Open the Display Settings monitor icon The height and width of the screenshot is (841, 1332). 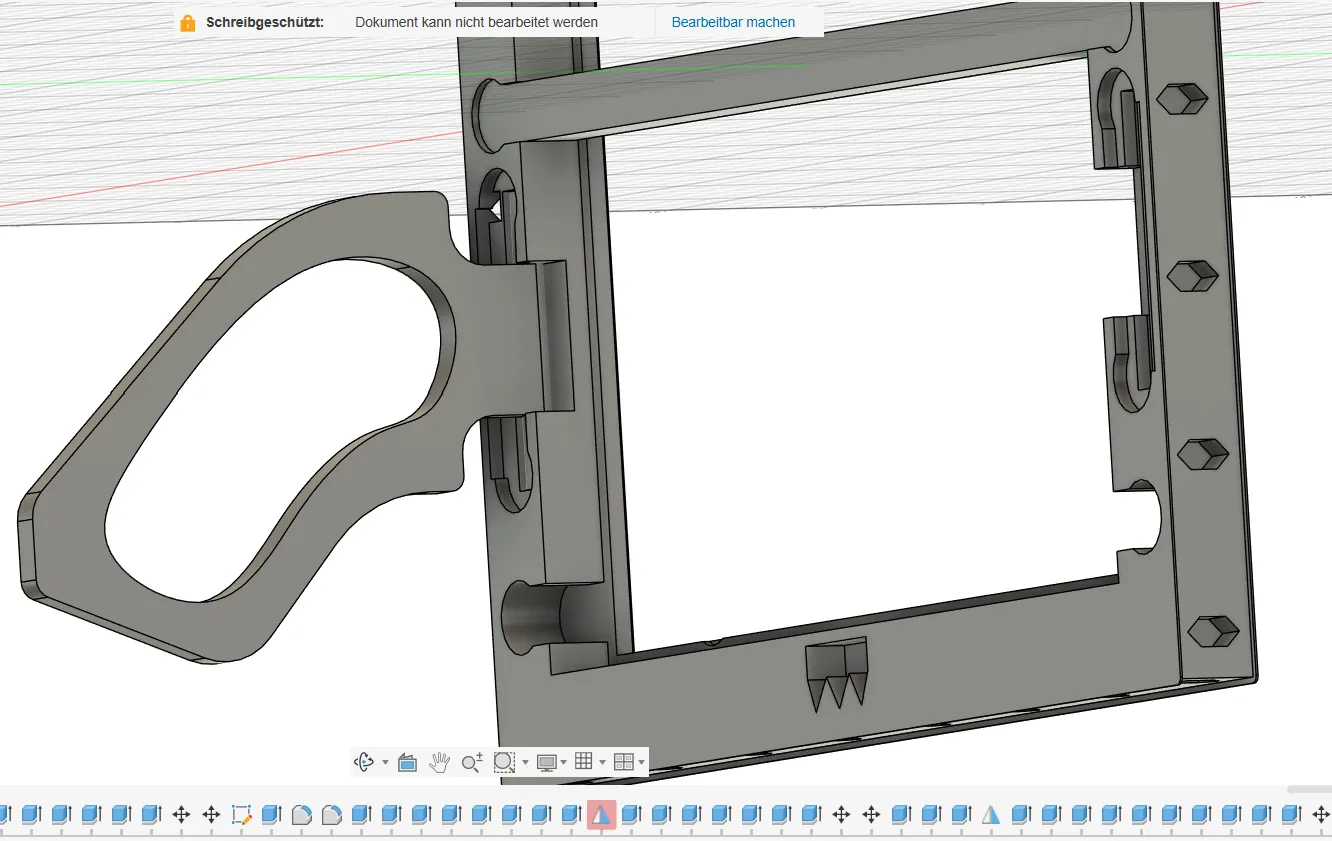click(547, 762)
